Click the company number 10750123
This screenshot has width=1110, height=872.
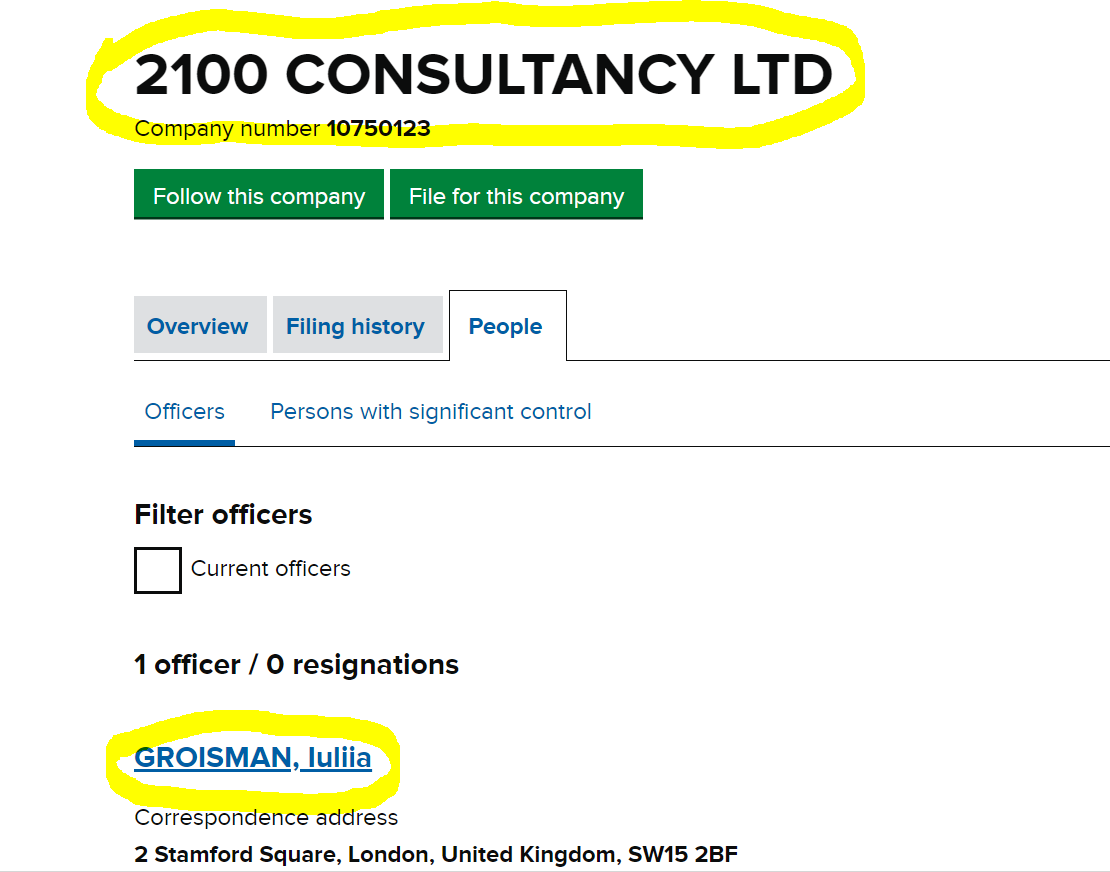[379, 129]
